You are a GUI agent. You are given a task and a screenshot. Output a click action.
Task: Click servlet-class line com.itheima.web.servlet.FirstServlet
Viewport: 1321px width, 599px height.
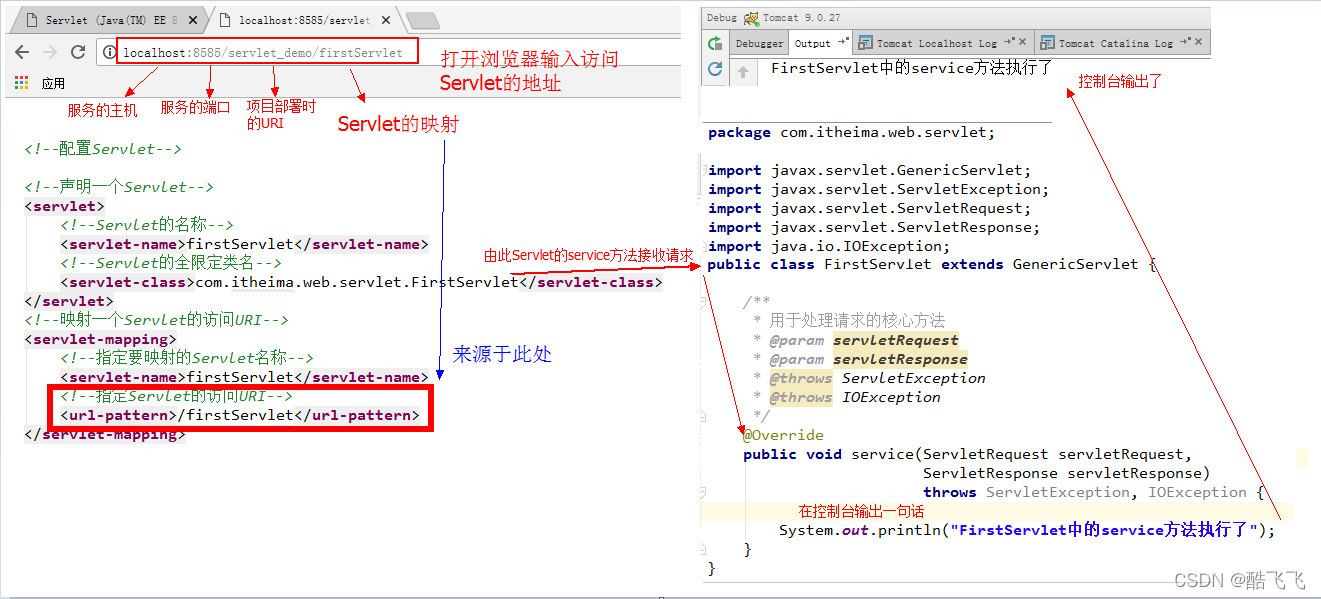pos(361,282)
